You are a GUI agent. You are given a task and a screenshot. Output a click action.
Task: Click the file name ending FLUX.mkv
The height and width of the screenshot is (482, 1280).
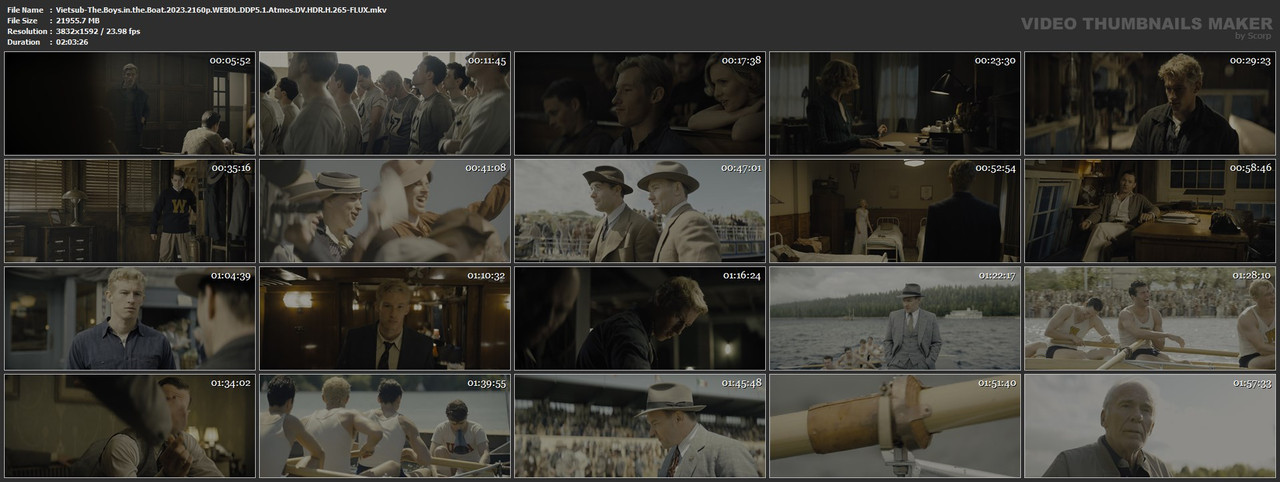(x=222, y=9)
